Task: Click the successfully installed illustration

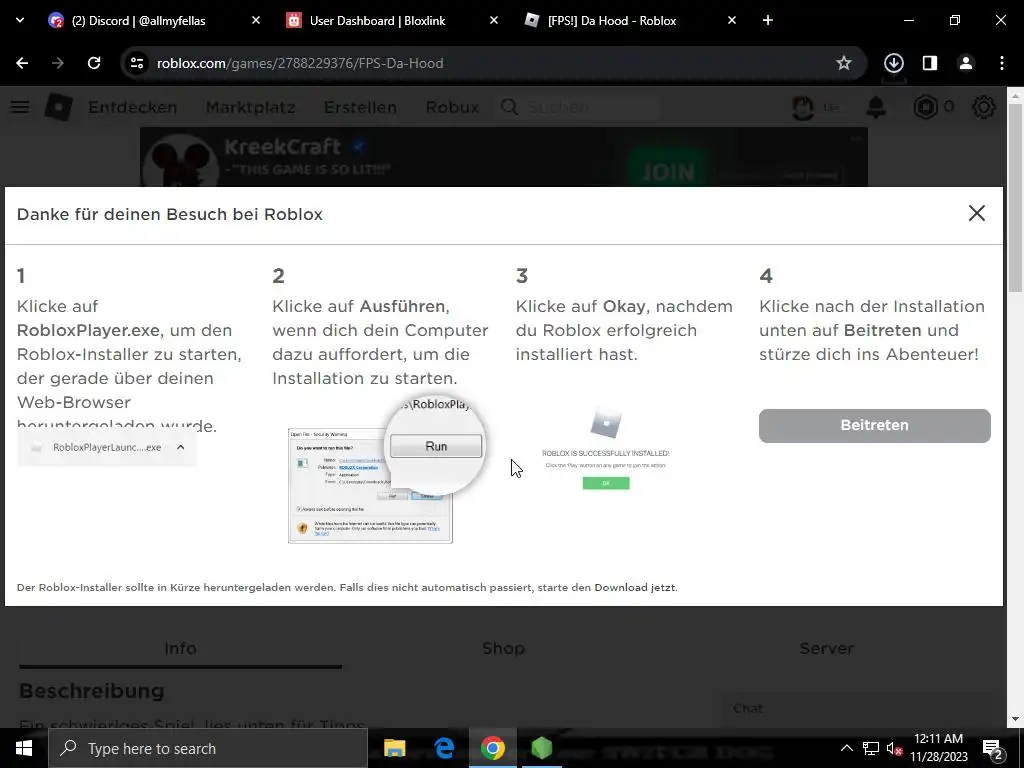Action: point(605,449)
